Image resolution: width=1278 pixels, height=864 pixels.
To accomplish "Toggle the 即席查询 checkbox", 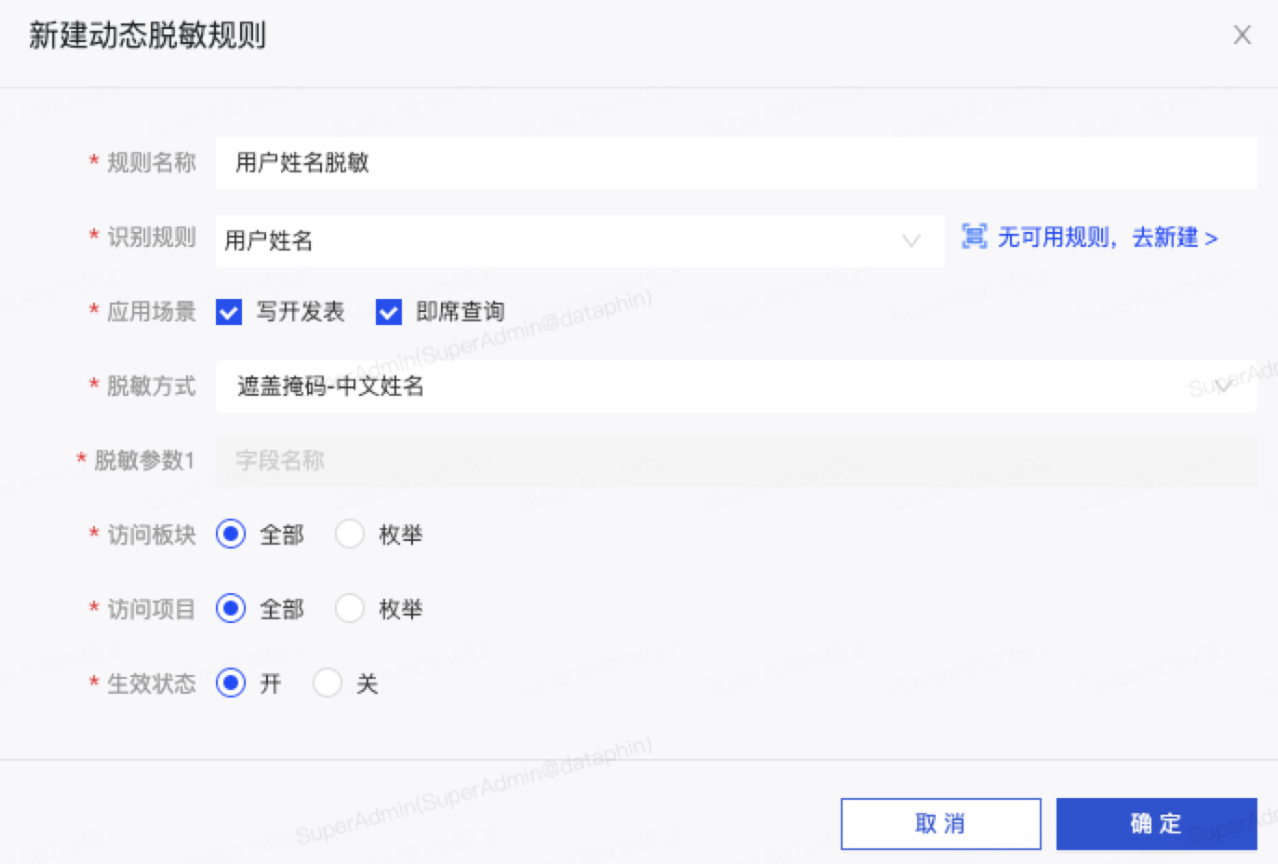I will [x=388, y=312].
